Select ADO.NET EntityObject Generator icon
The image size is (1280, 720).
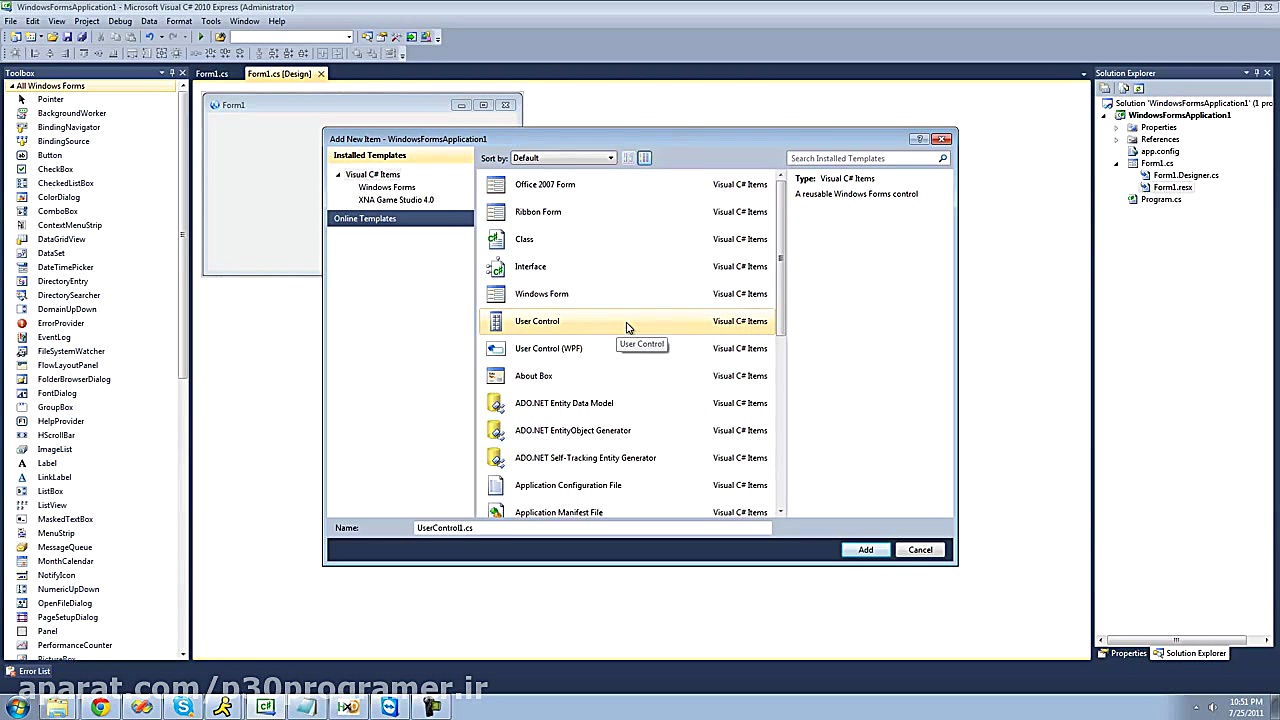click(x=496, y=431)
